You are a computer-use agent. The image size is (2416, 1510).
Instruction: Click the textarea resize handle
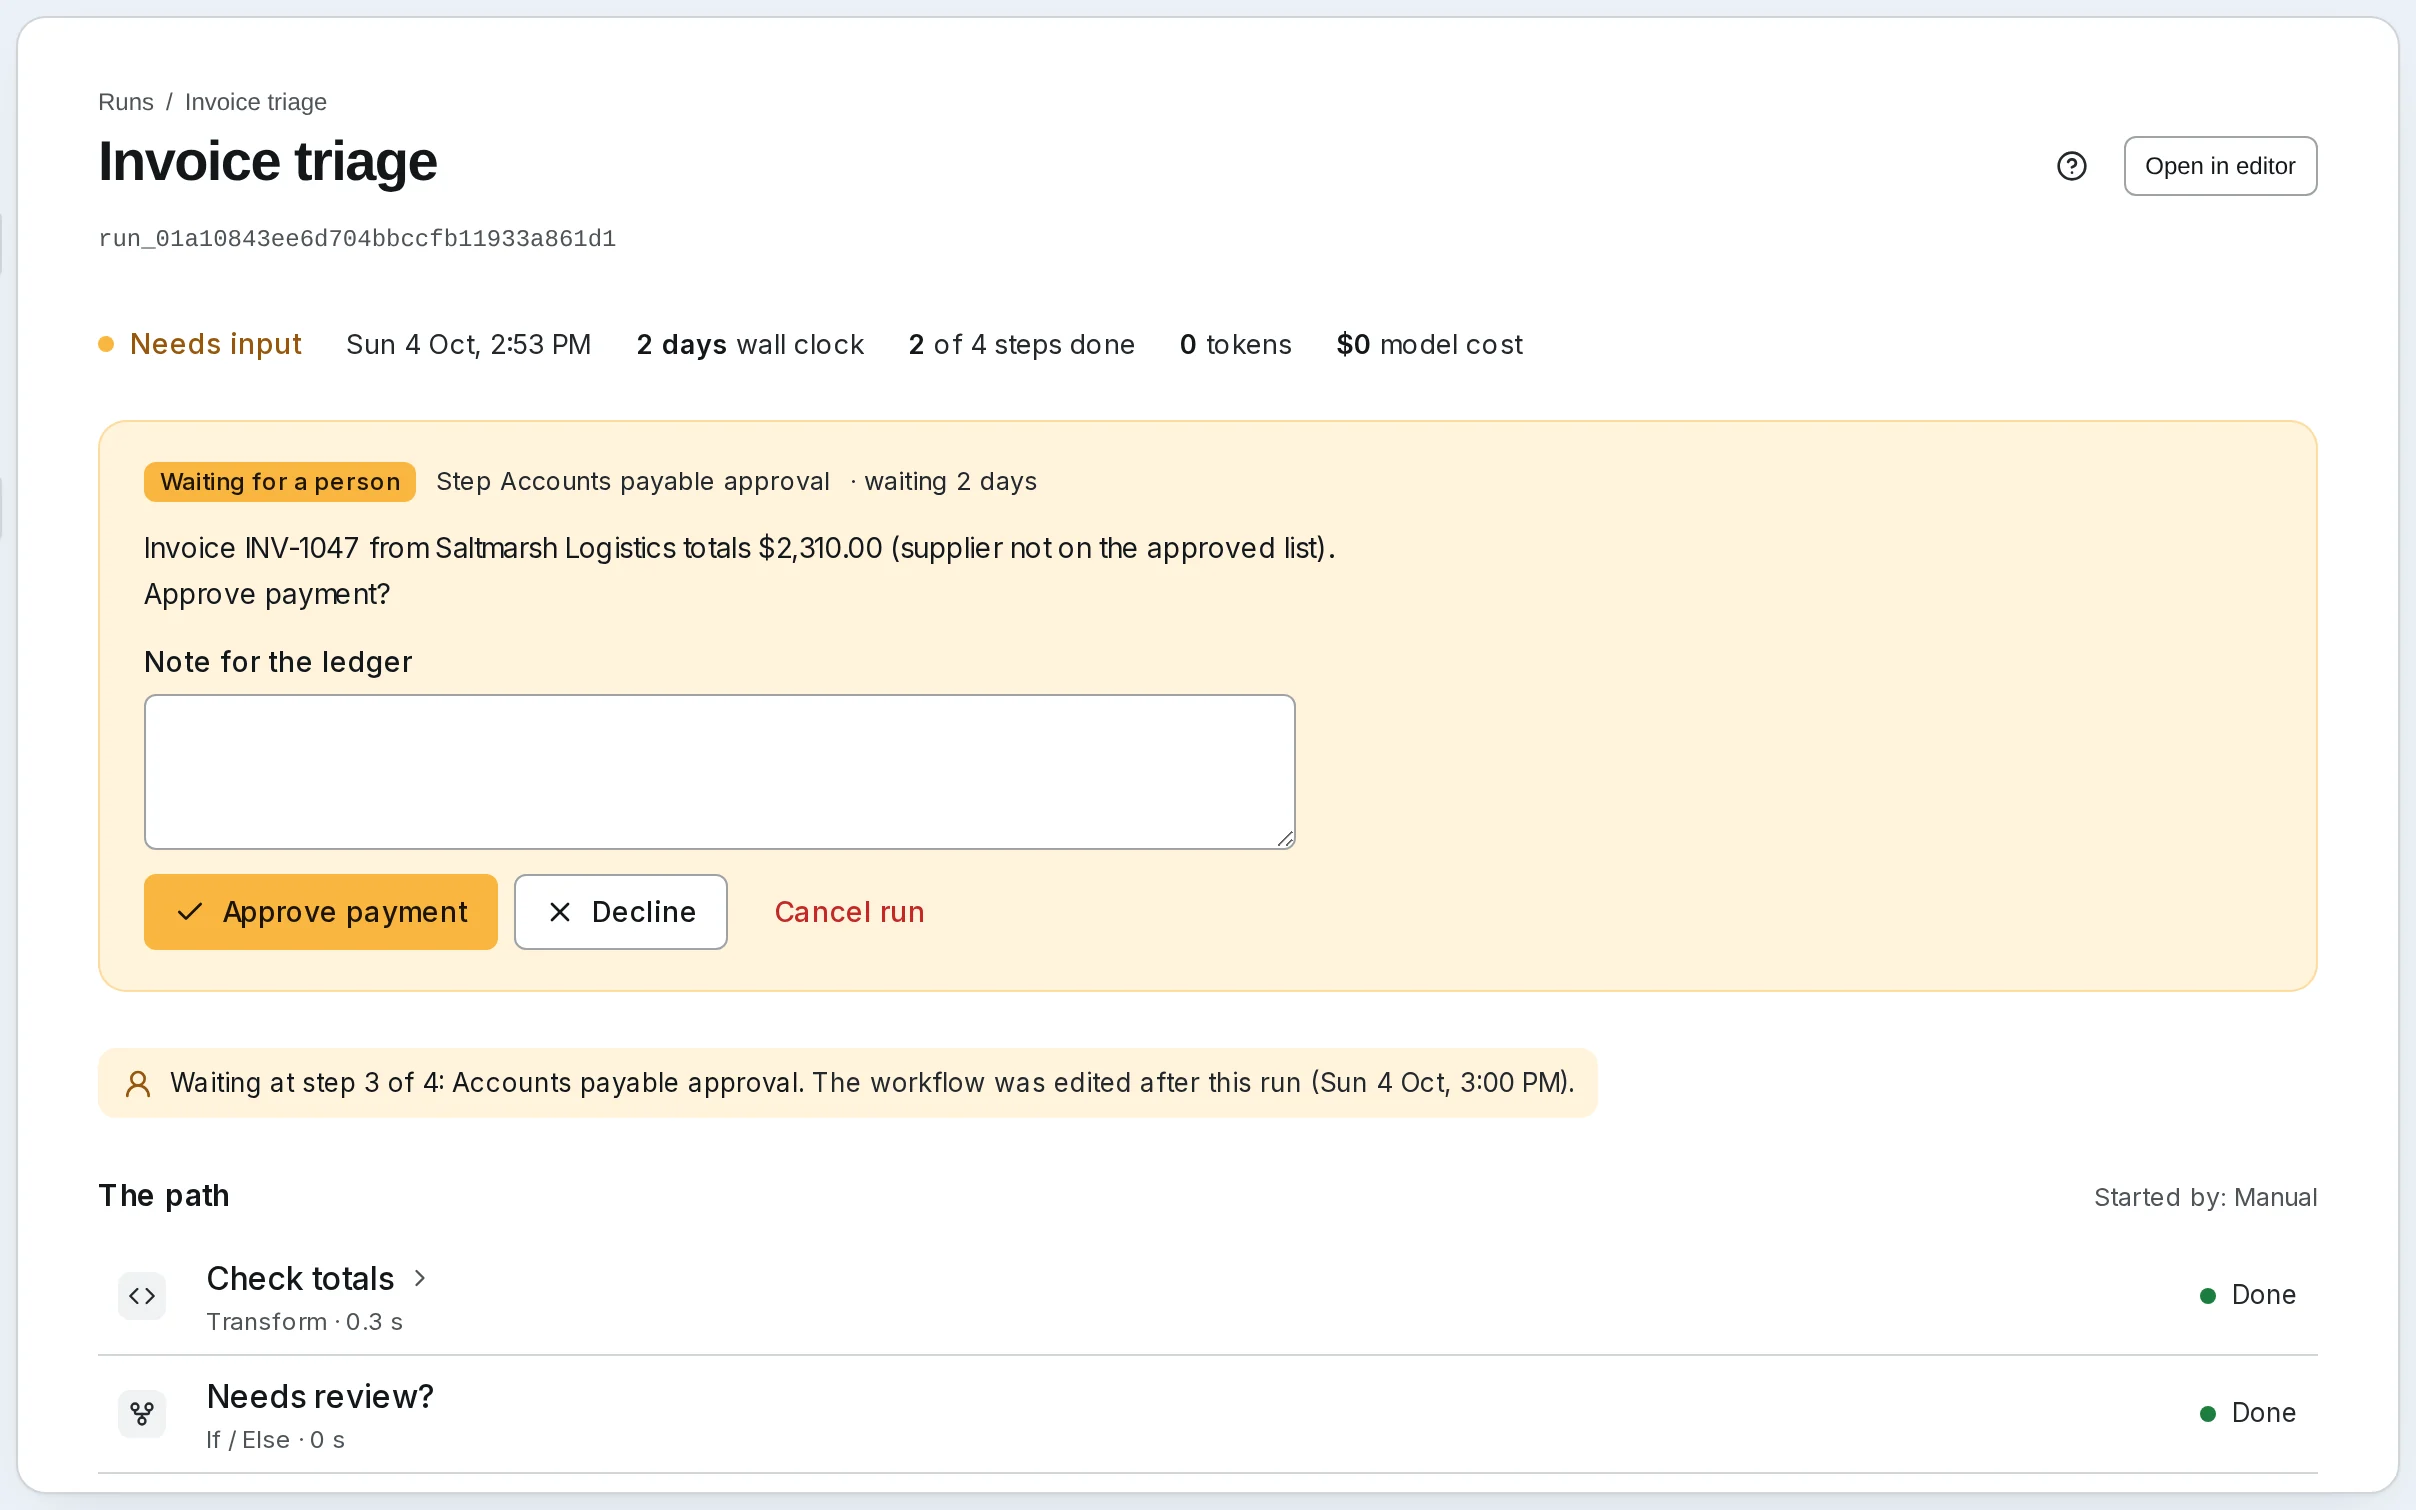coord(1285,839)
